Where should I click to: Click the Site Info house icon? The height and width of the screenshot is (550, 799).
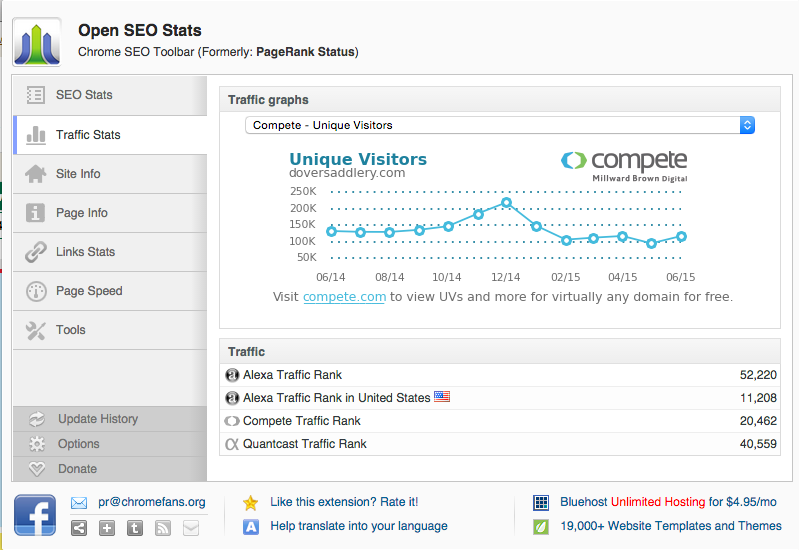point(36,174)
